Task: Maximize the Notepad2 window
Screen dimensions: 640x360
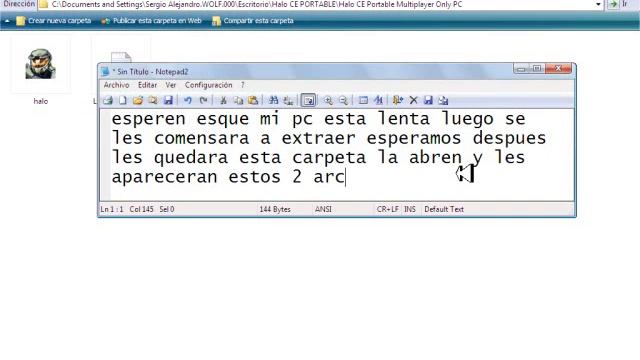Action: coord(537,69)
